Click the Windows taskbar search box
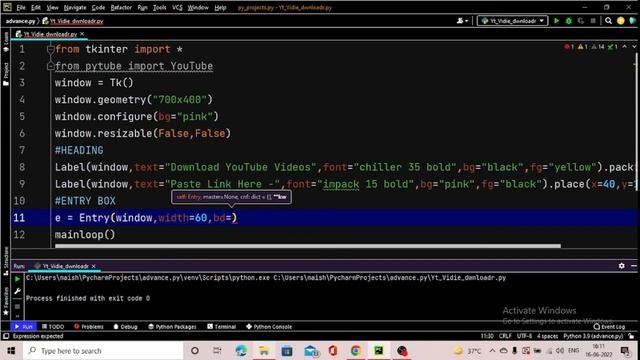640x360 pixels. 103,351
